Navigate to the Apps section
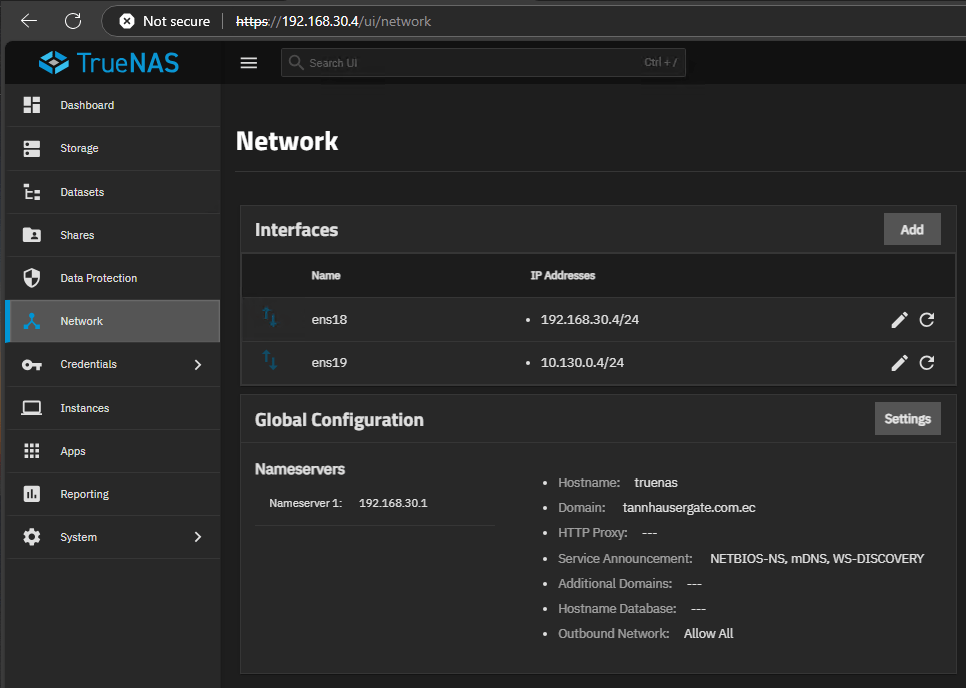966x688 pixels. click(x=73, y=451)
